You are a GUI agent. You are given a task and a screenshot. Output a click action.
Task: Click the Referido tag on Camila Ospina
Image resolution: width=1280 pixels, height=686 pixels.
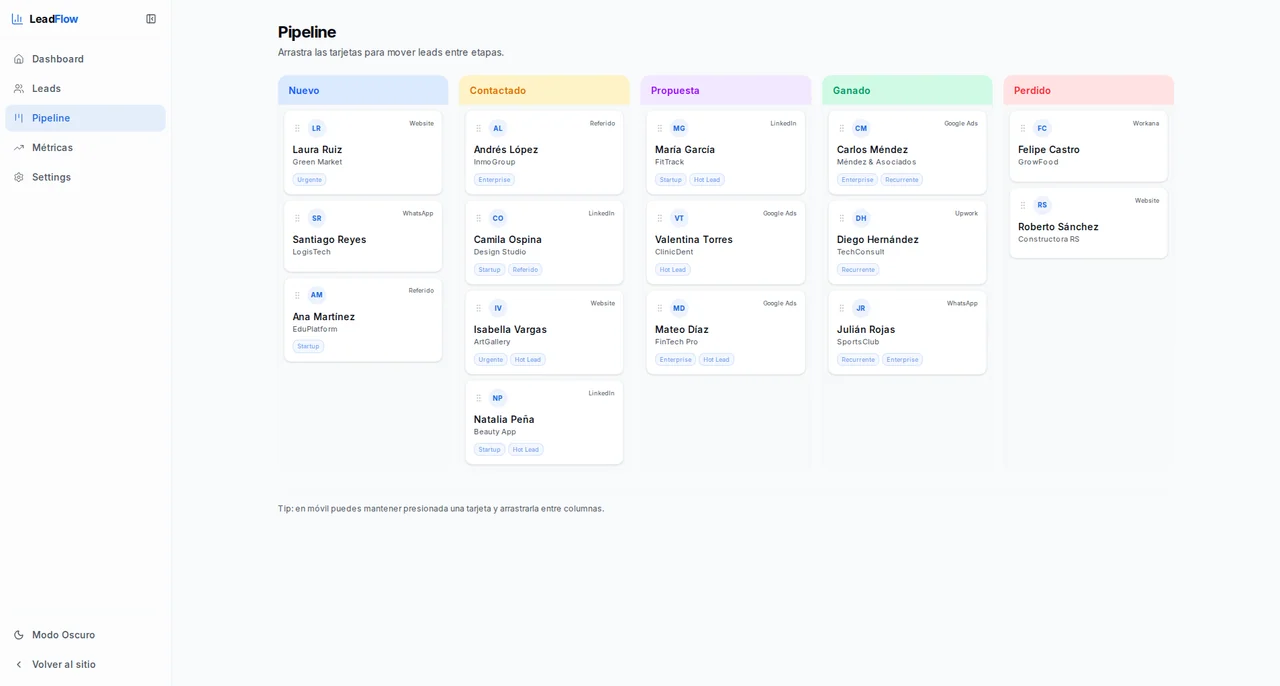[525, 270]
